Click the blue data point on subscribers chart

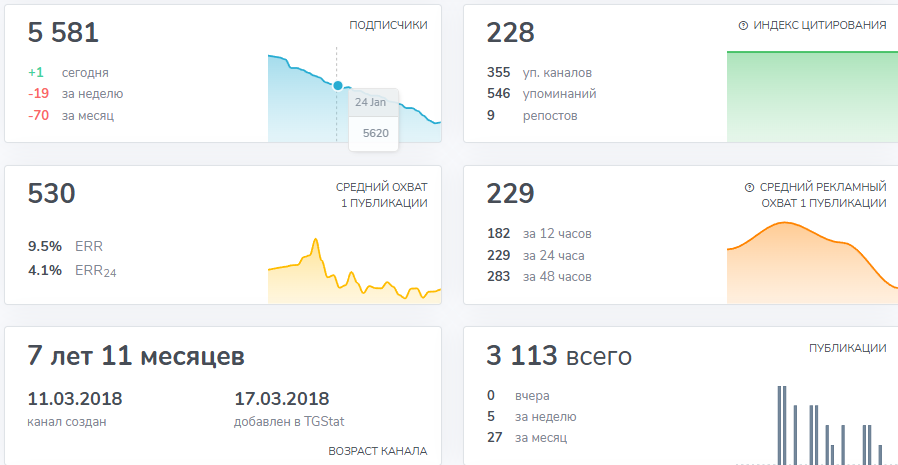(x=337, y=86)
